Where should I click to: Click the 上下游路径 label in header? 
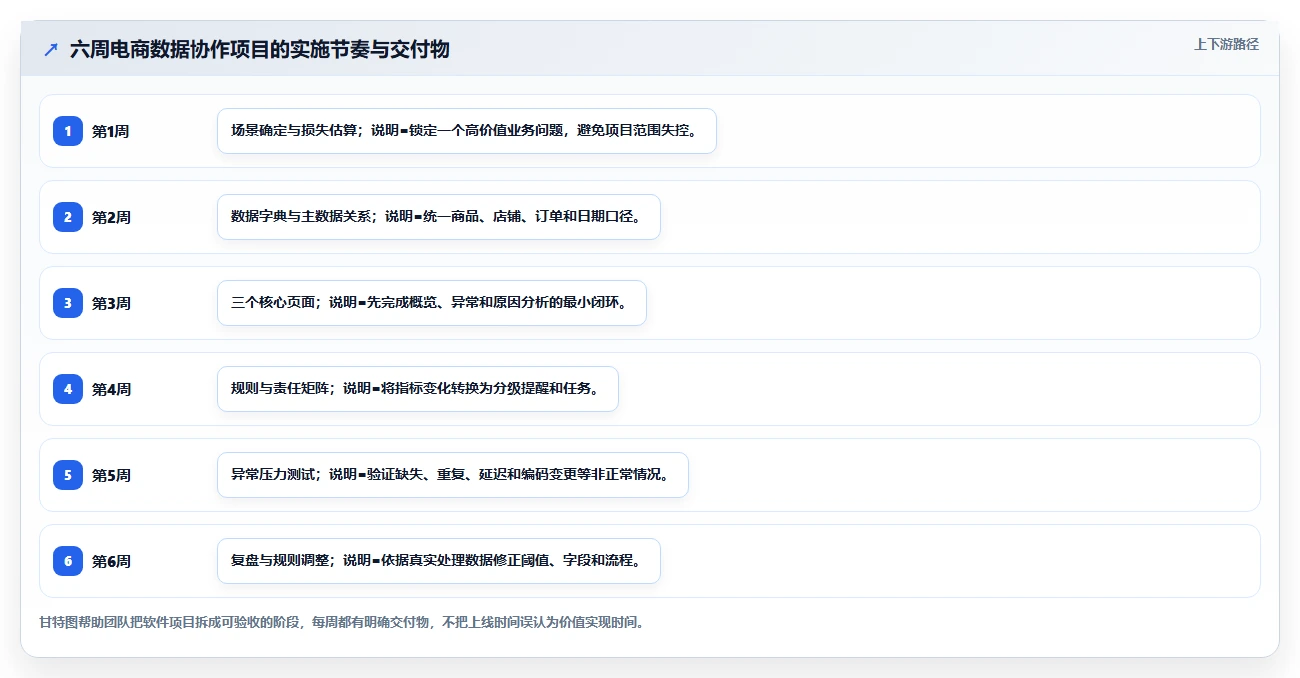point(1226,44)
